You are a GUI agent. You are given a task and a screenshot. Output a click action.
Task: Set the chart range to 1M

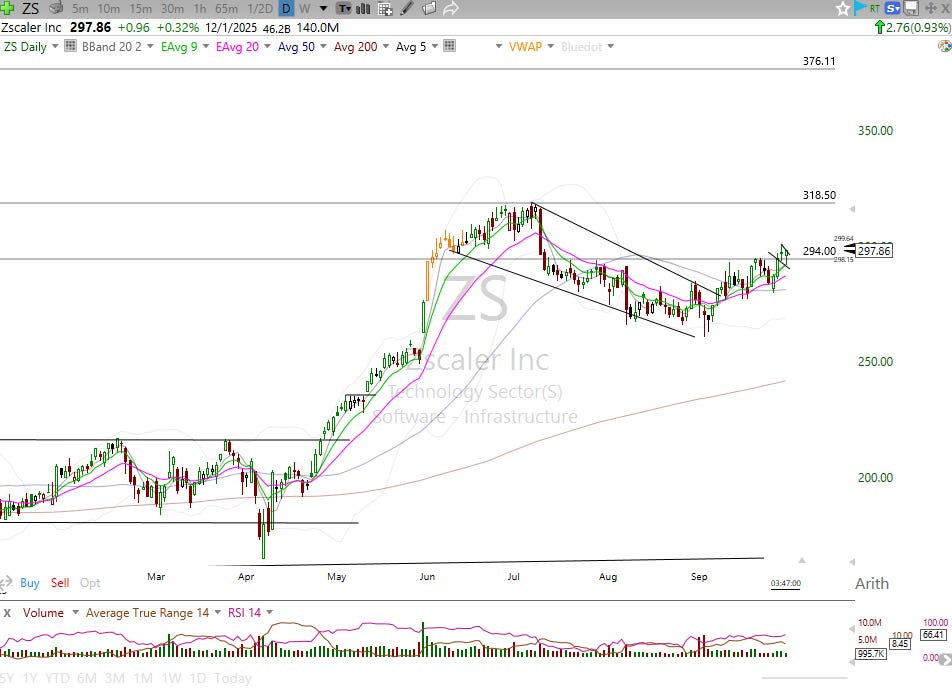(143, 678)
